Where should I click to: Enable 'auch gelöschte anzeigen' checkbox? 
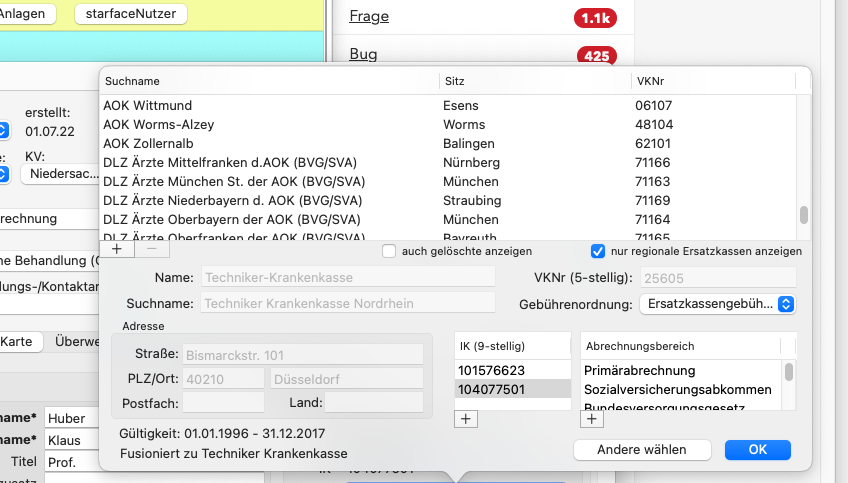coord(389,251)
